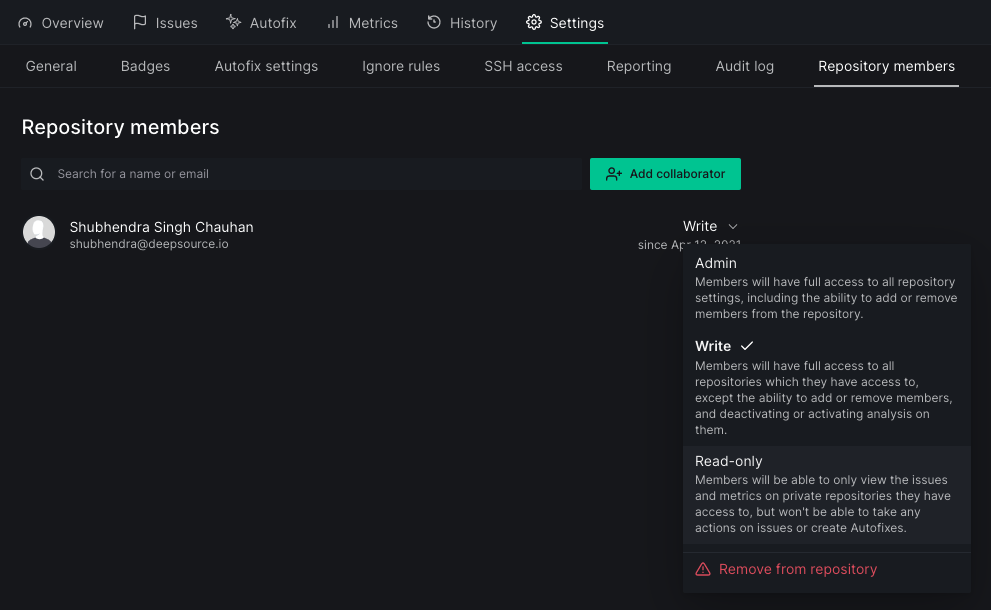Switch to the SSH access tab
The height and width of the screenshot is (610, 991).
(x=523, y=66)
